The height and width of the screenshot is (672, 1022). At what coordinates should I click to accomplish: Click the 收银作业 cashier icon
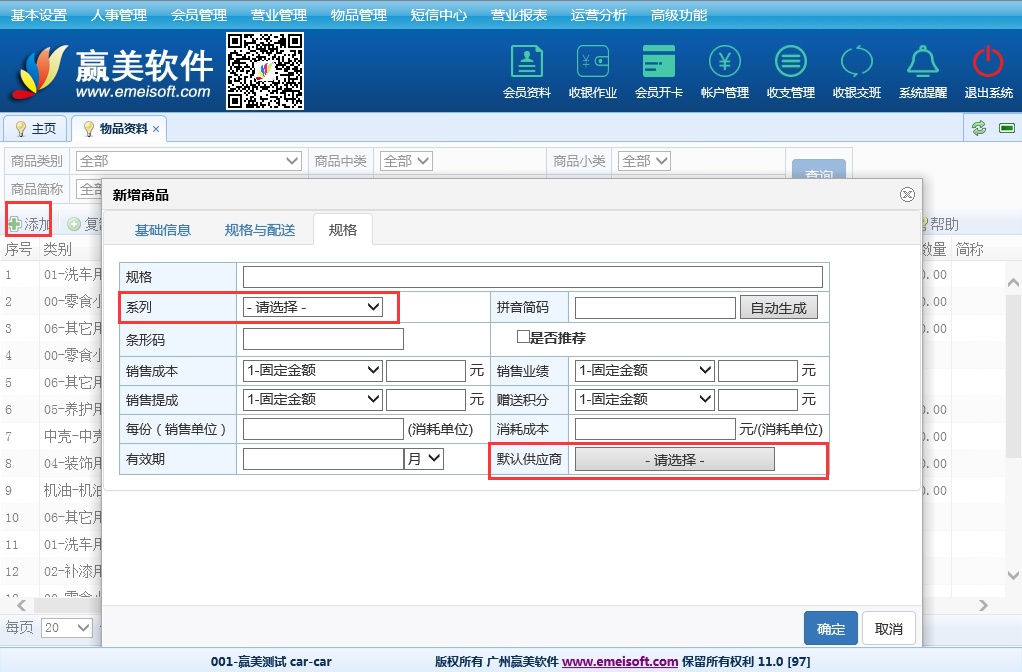pyautogui.click(x=592, y=62)
